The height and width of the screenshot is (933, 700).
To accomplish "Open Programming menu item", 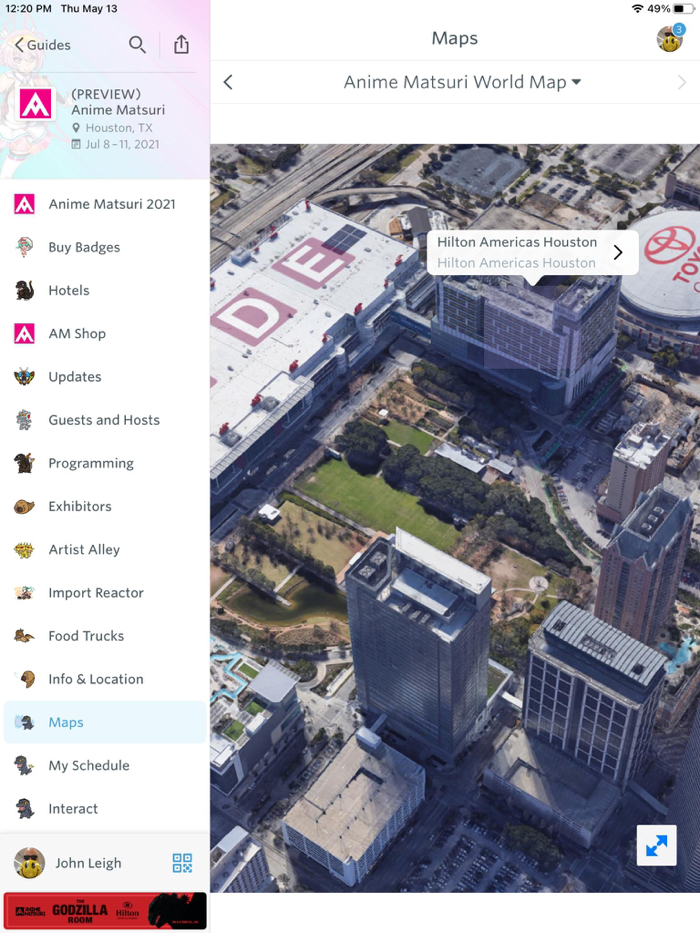I will 105,463.
